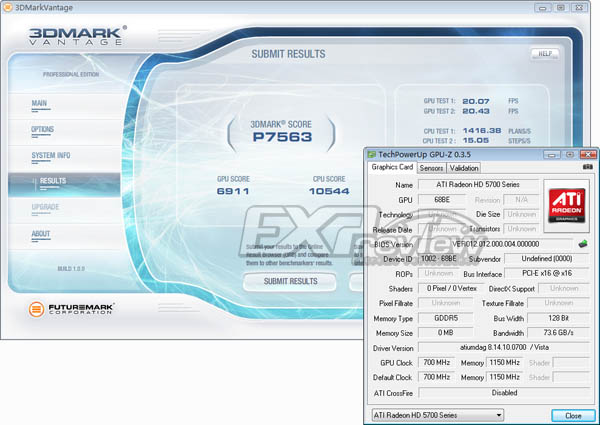
Task: Switch to the Graphics Card tab in GPU-Z
Action: pyautogui.click(x=392, y=167)
